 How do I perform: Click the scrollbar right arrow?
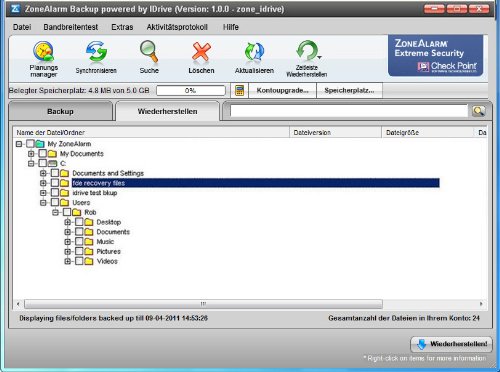[x=481, y=304]
